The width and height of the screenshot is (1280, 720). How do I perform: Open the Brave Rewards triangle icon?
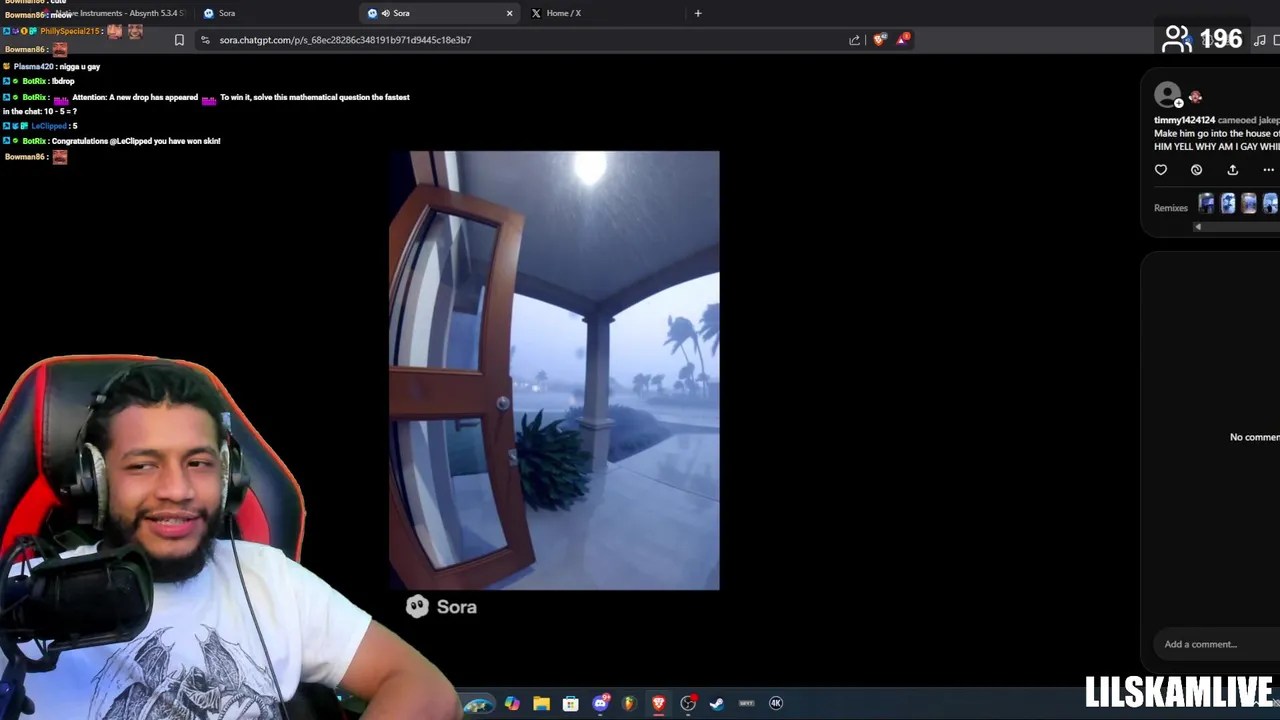coord(903,39)
